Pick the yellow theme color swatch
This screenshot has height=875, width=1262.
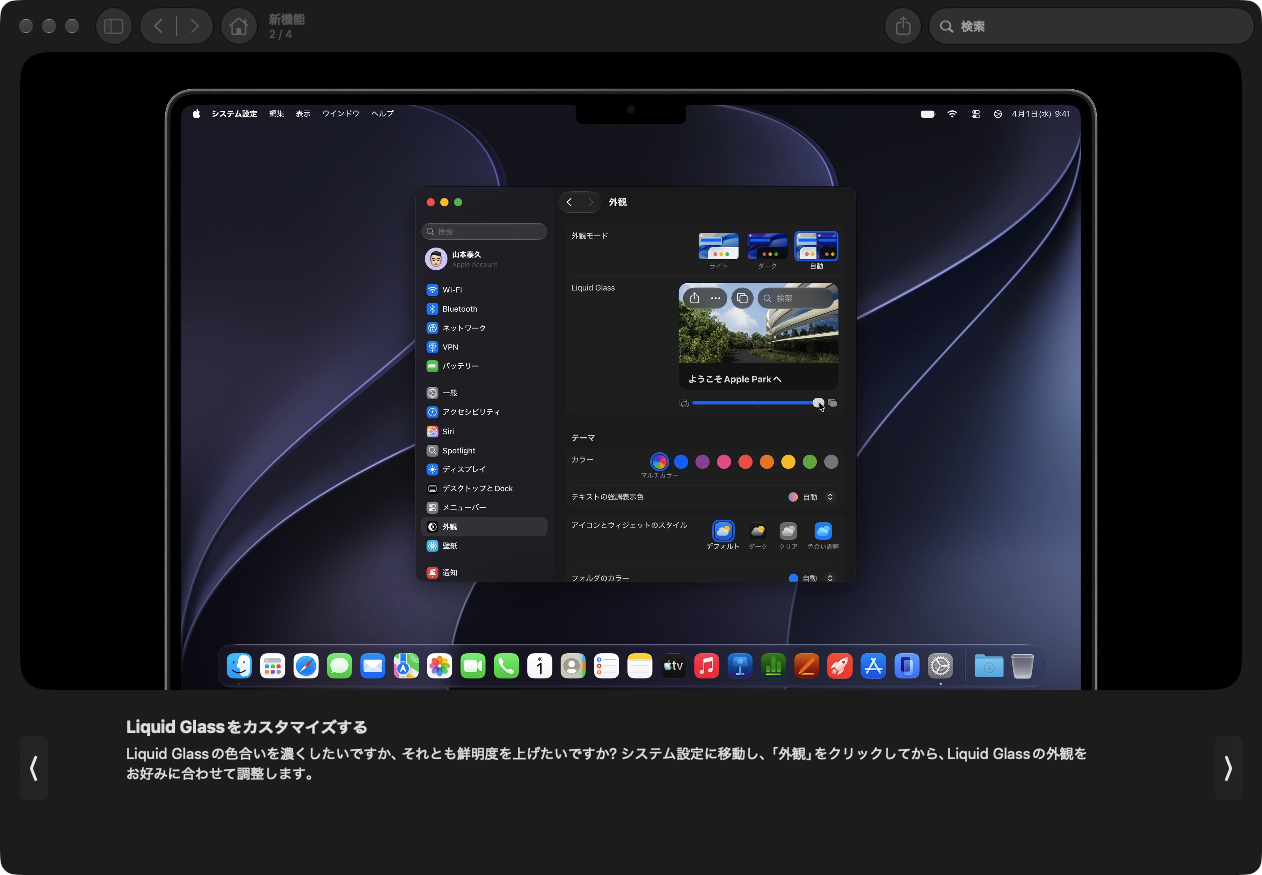tap(788, 462)
